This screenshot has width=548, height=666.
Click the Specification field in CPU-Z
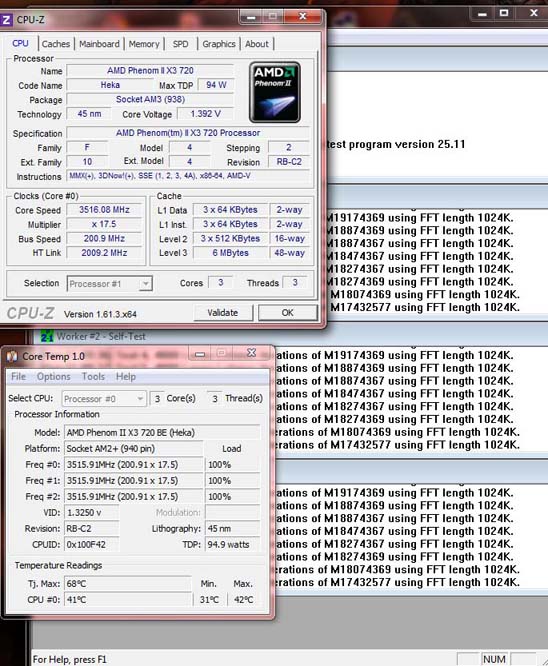188,133
